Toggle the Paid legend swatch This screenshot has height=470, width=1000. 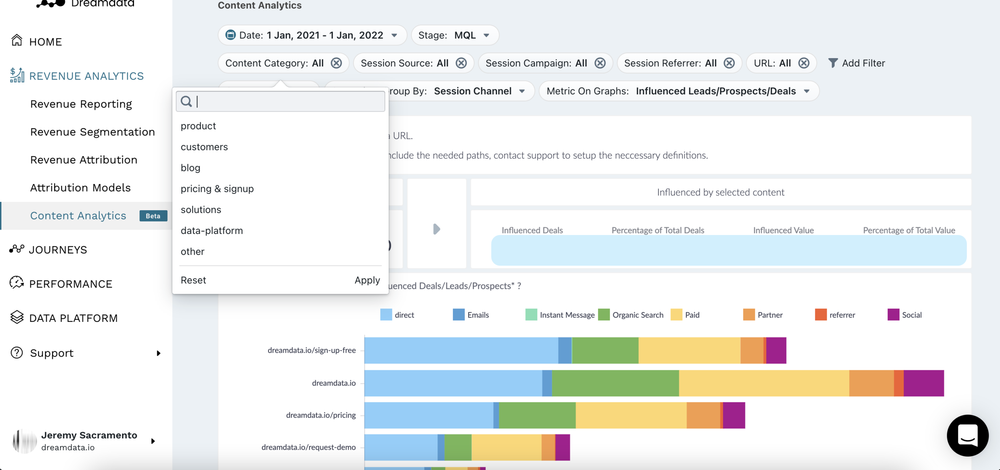click(676, 314)
